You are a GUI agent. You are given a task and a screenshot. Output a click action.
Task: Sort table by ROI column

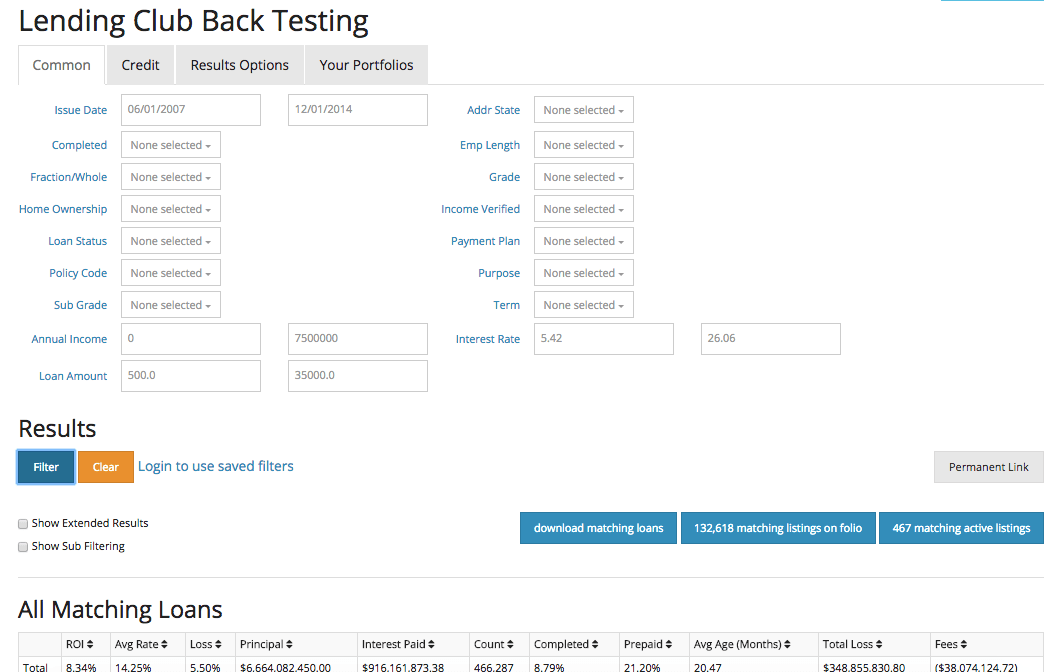point(79,645)
